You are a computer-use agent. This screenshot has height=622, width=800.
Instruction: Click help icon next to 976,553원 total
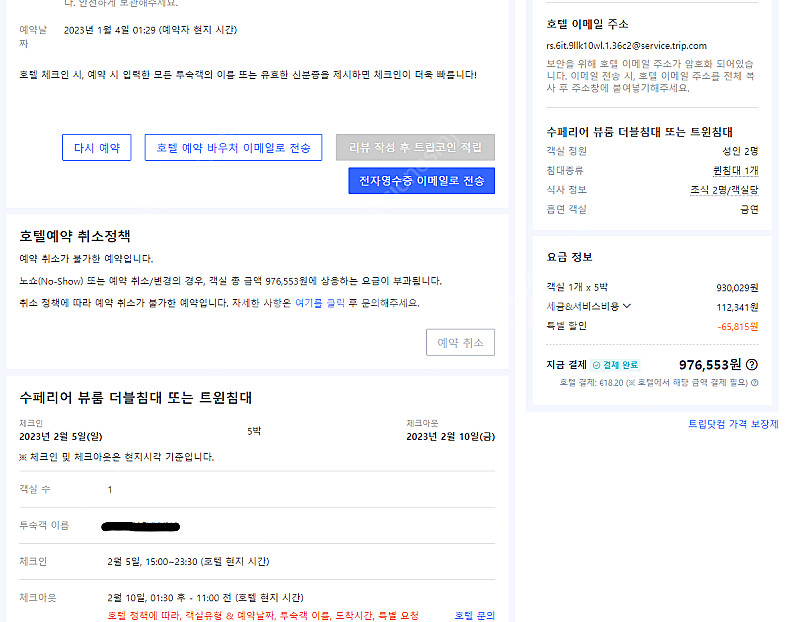coord(752,364)
